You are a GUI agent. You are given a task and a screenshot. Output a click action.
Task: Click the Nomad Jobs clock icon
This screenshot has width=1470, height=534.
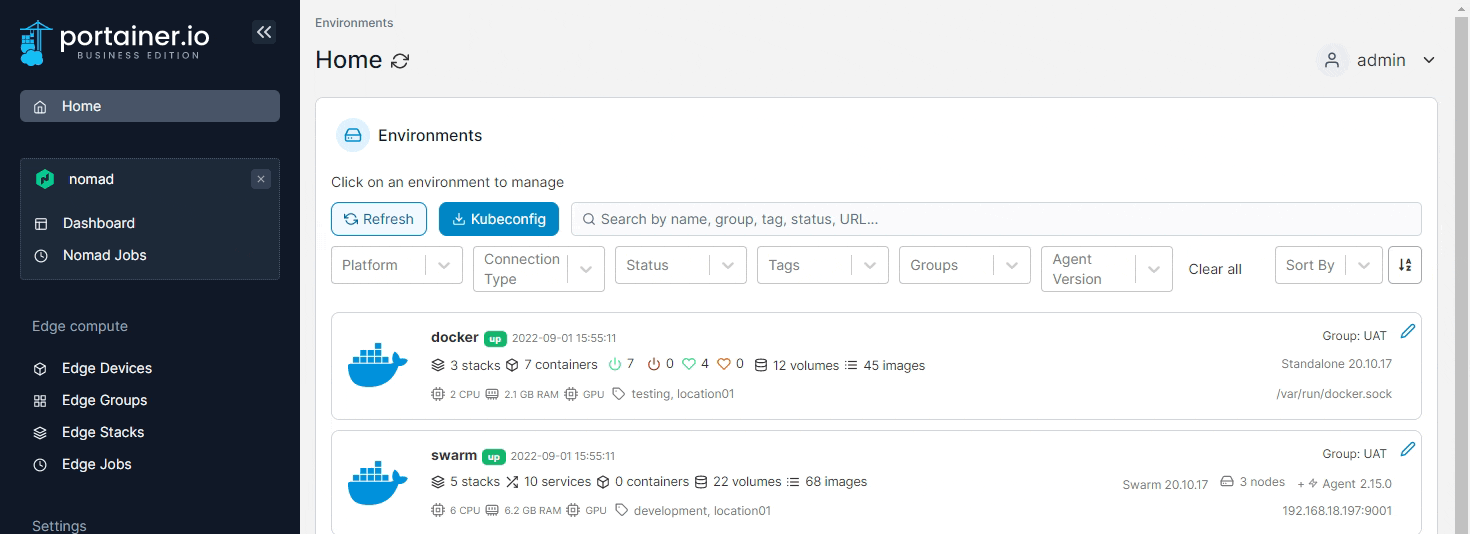click(41, 255)
